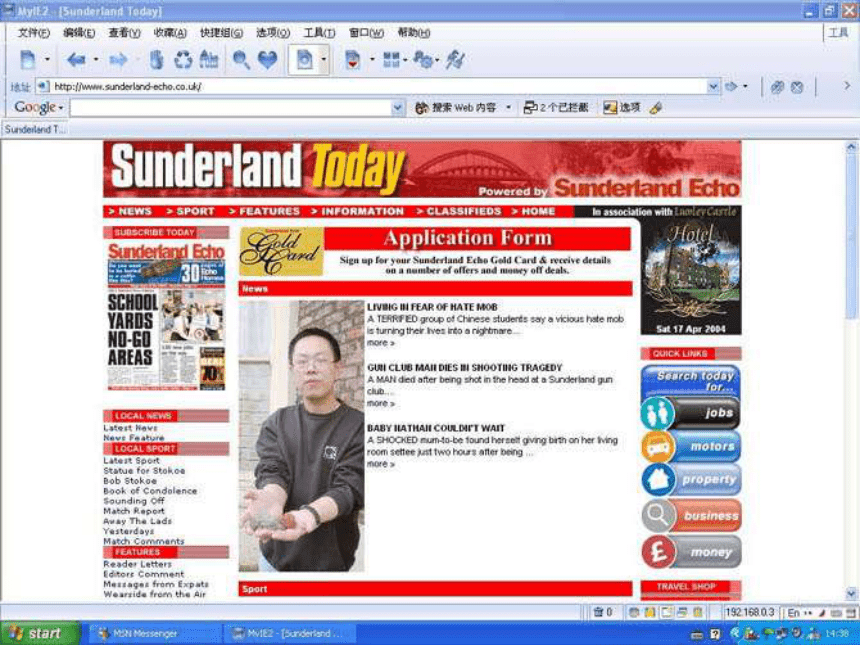
Task: Click the business magnifier icon in Quick Links
Action: coord(658,515)
